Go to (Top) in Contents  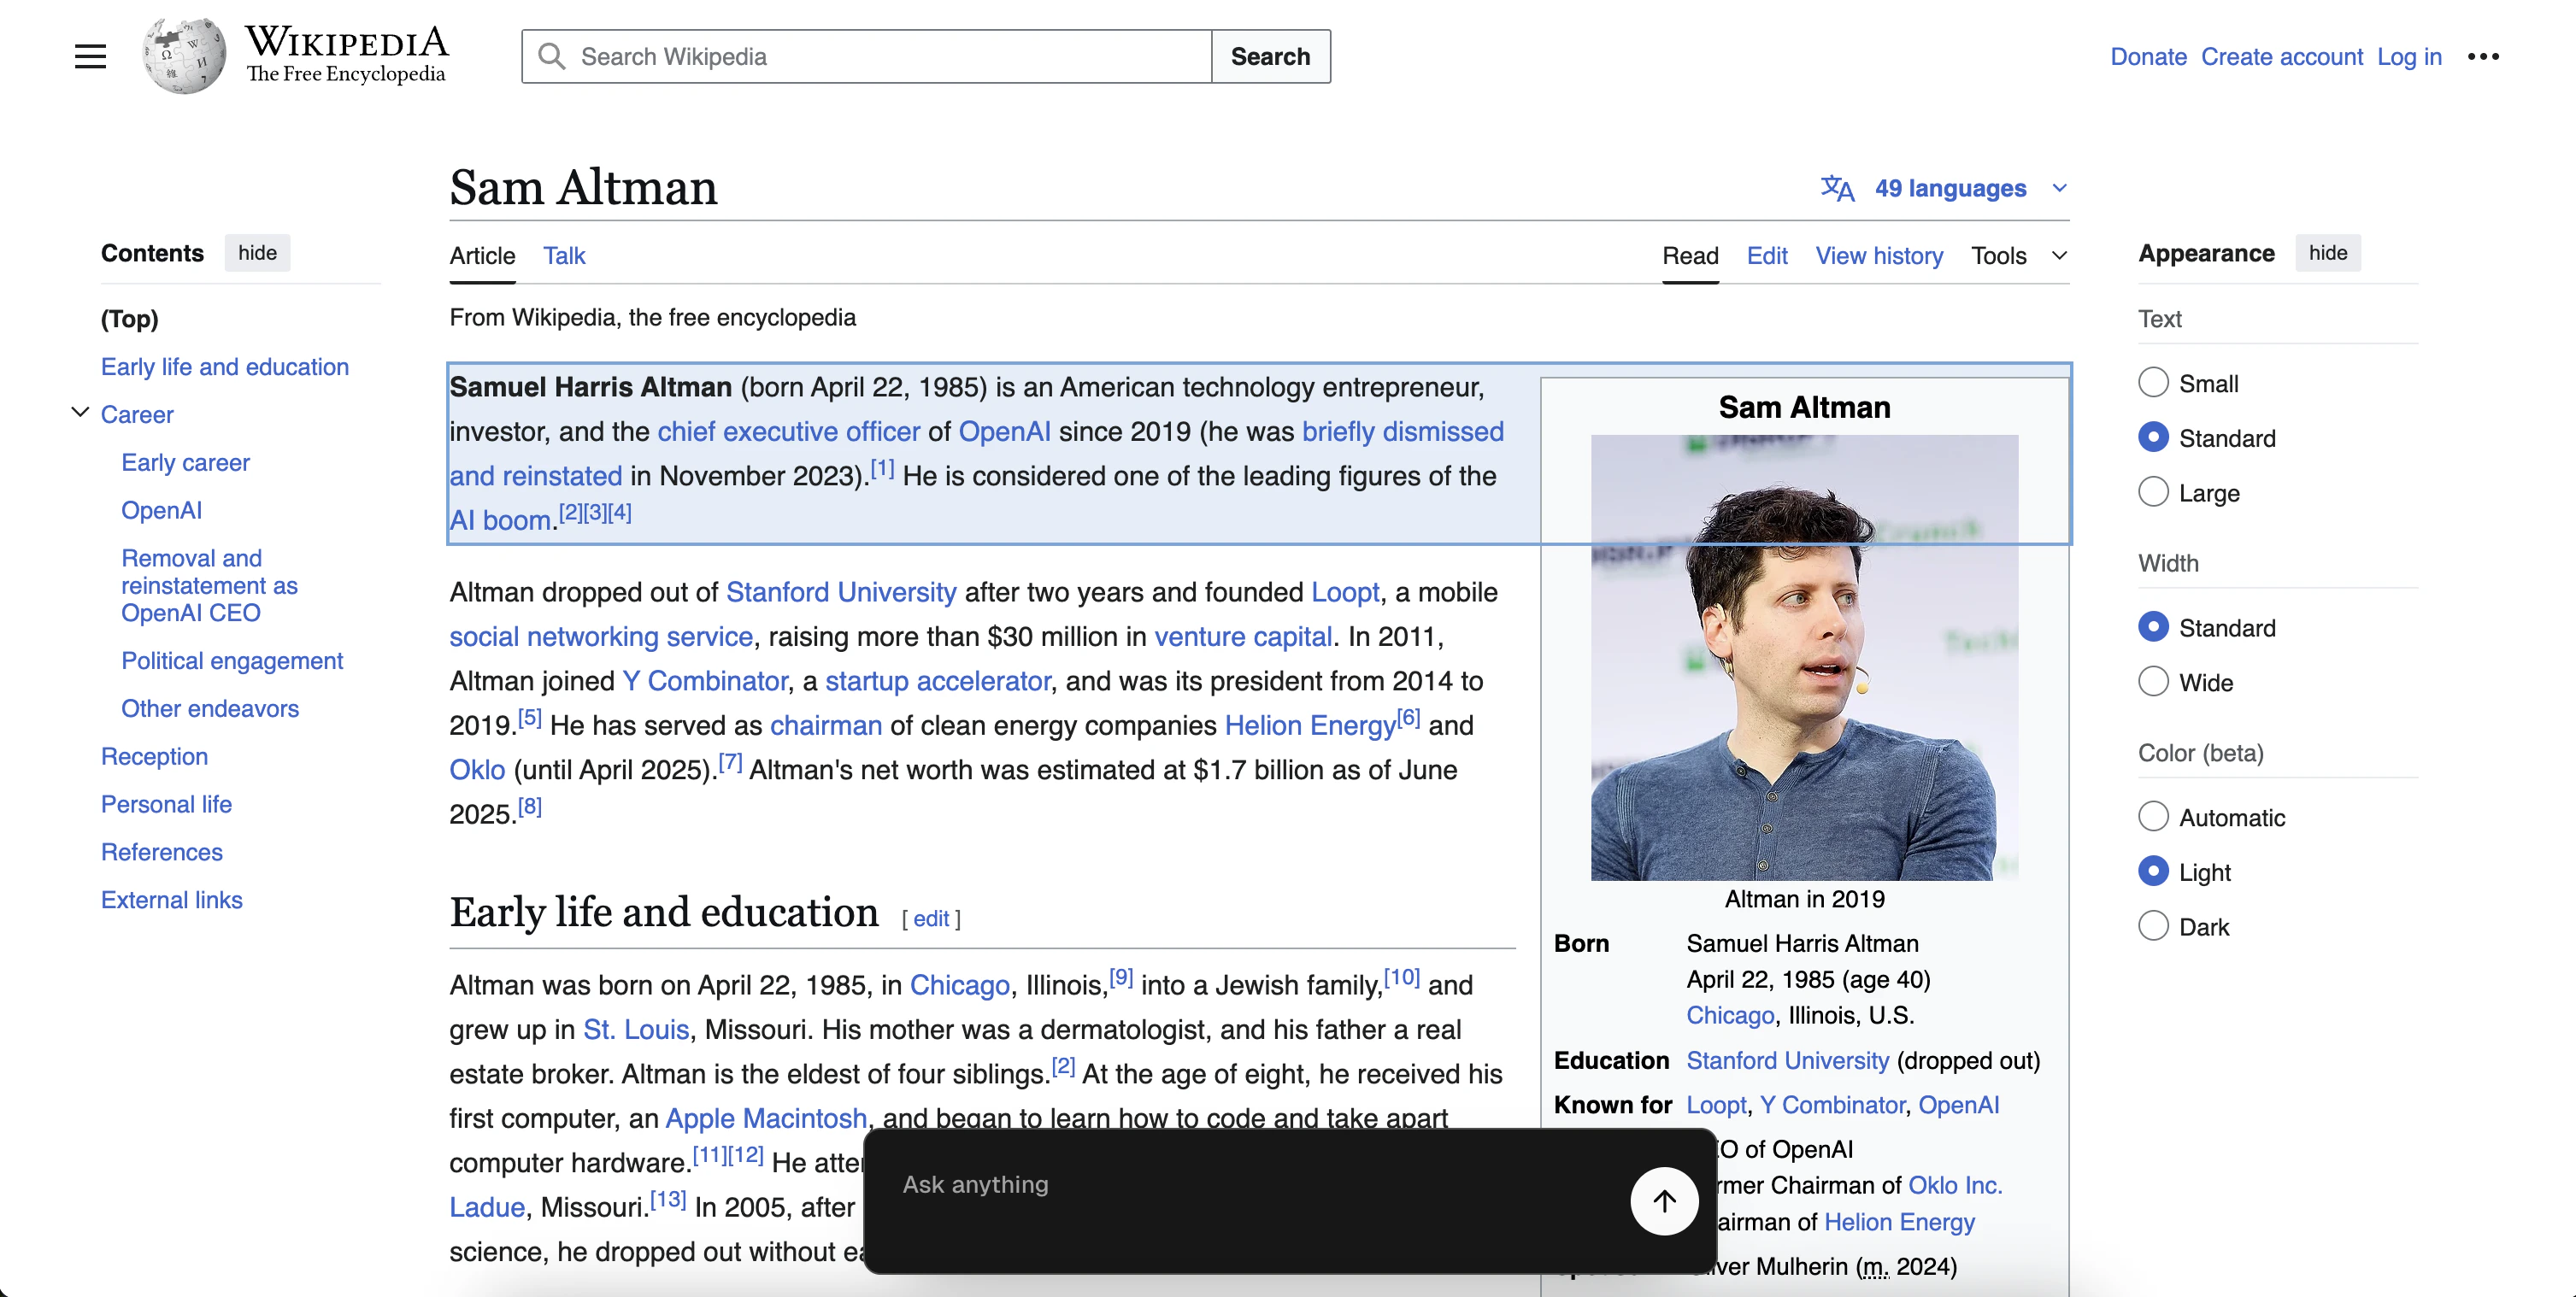tap(130, 319)
